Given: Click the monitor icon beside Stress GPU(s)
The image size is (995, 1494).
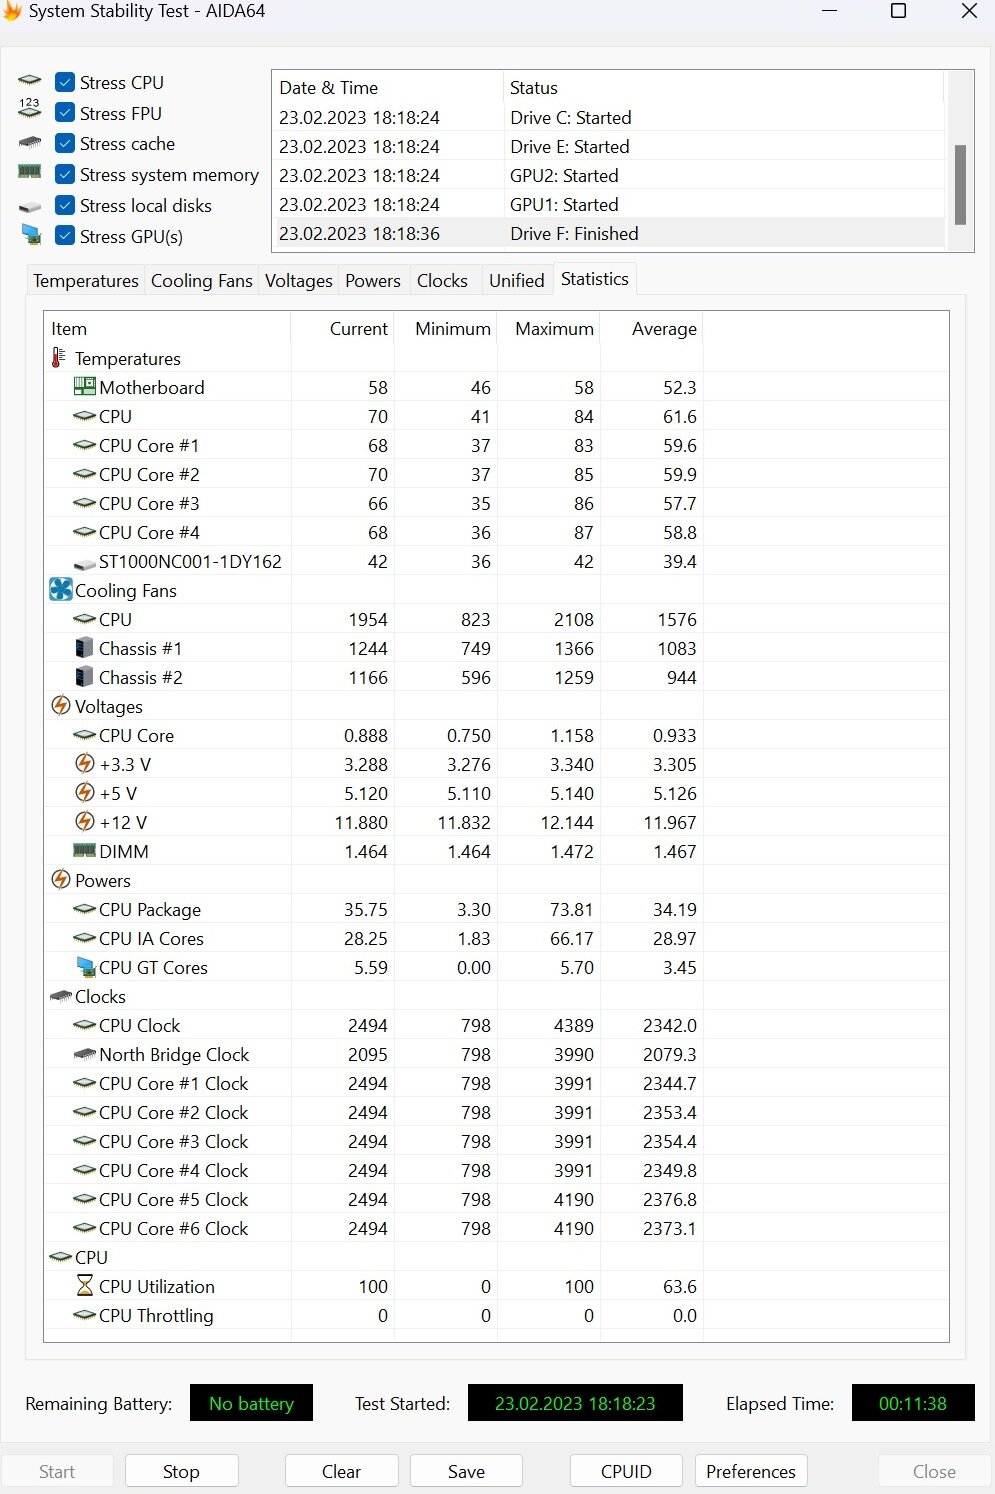Looking at the screenshot, I should 31,235.
